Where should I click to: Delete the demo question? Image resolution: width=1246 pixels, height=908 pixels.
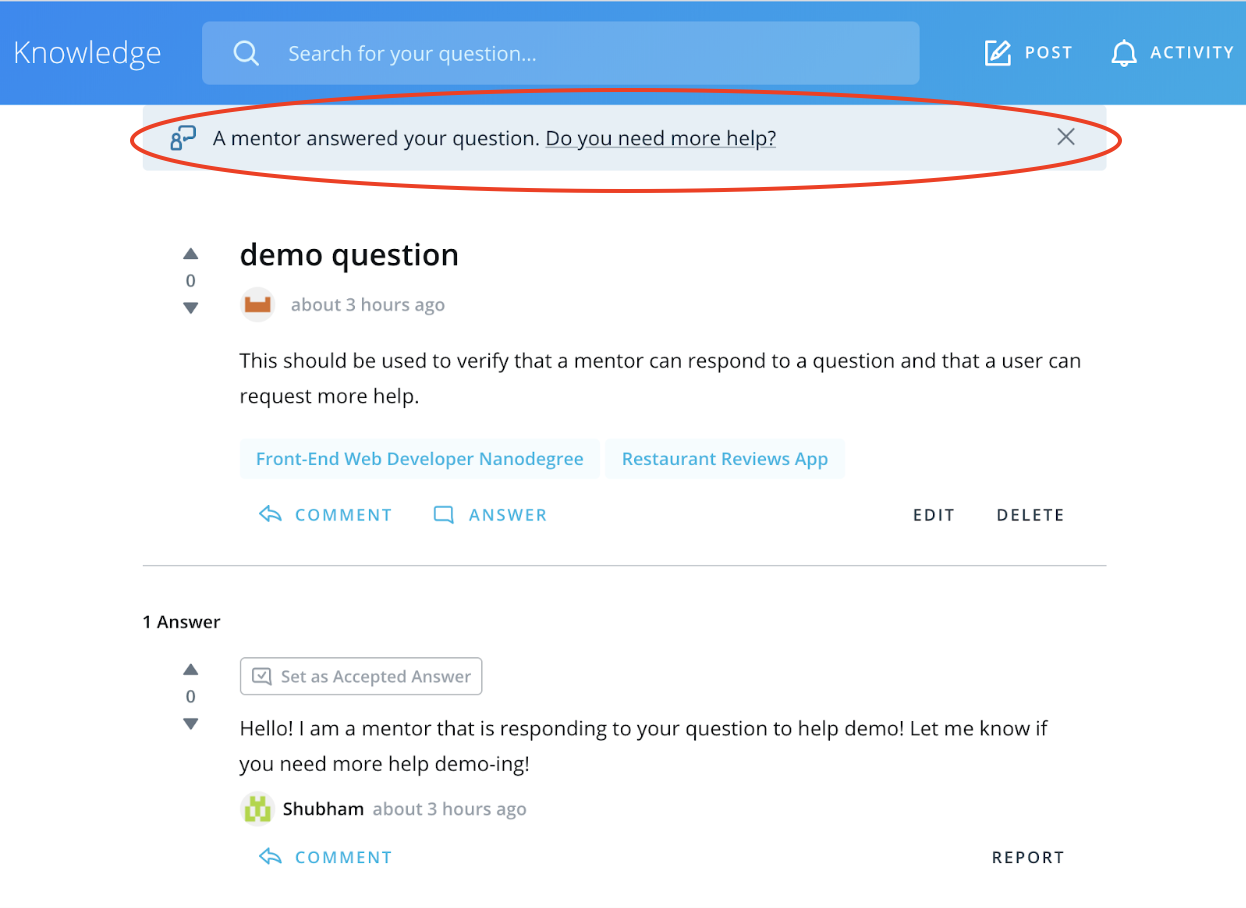(1030, 515)
